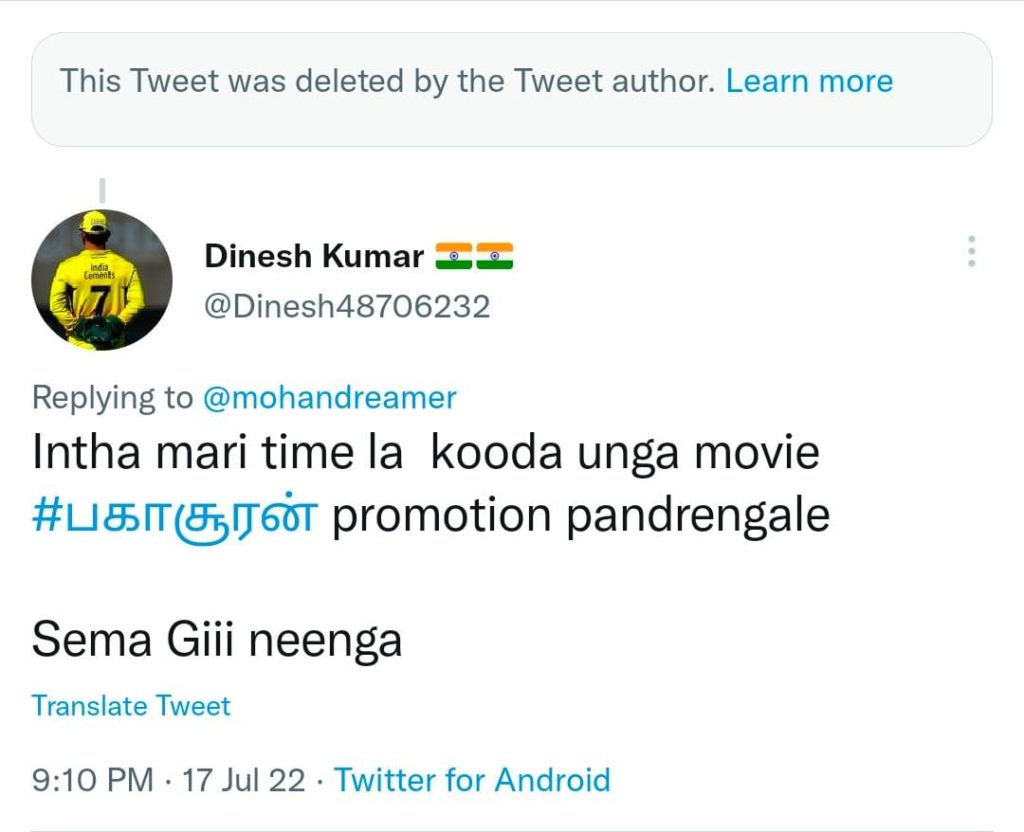The width and height of the screenshot is (1024, 832).
Task: Click the 17 Jul 22 timestamp
Action: coord(239,780)
